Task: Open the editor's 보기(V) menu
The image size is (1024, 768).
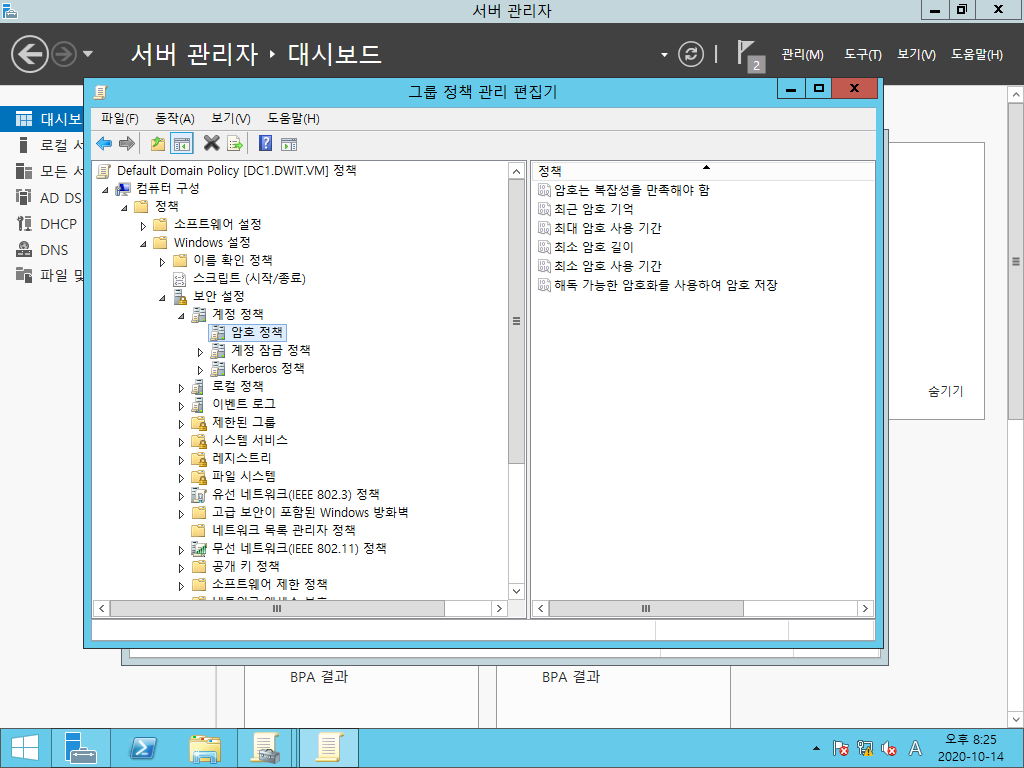Action: coord(231,118)
